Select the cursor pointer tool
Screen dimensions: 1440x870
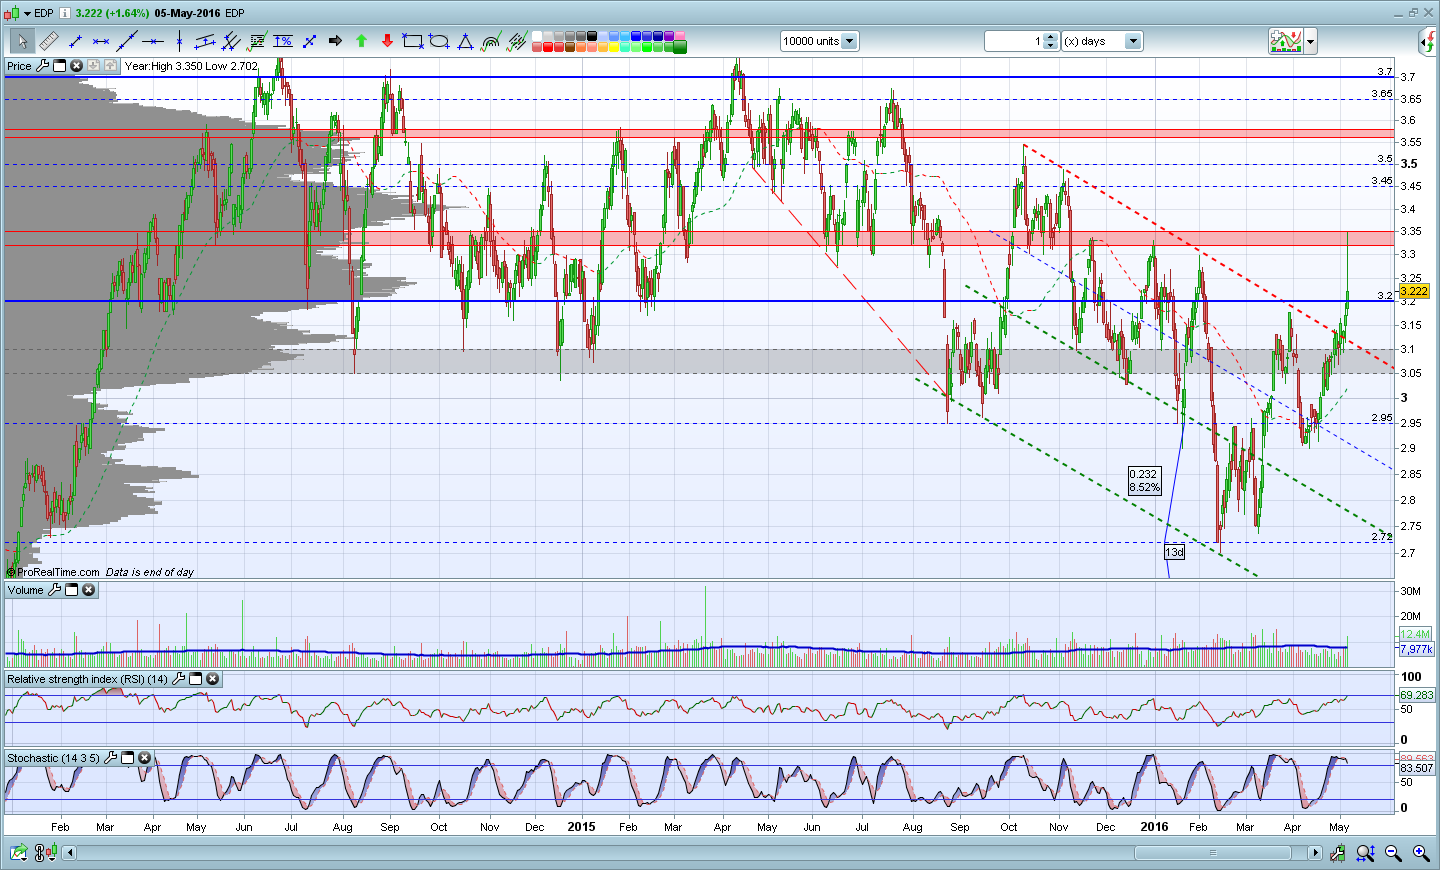(22, 41)
